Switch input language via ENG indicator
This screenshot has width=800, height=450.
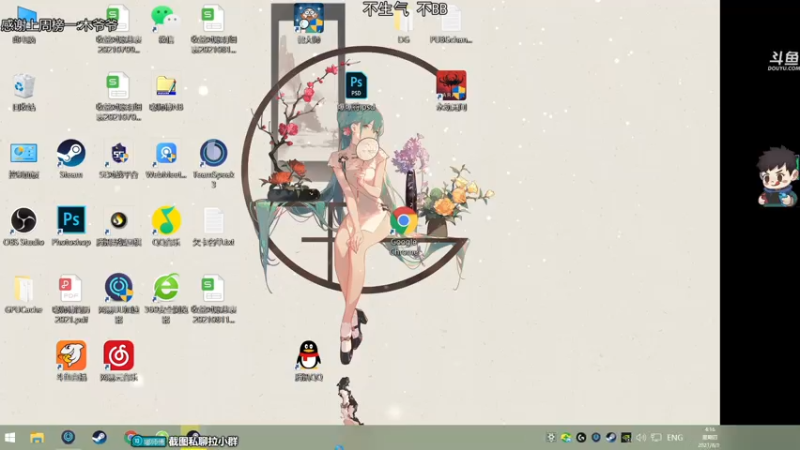(x=674, y=438)
